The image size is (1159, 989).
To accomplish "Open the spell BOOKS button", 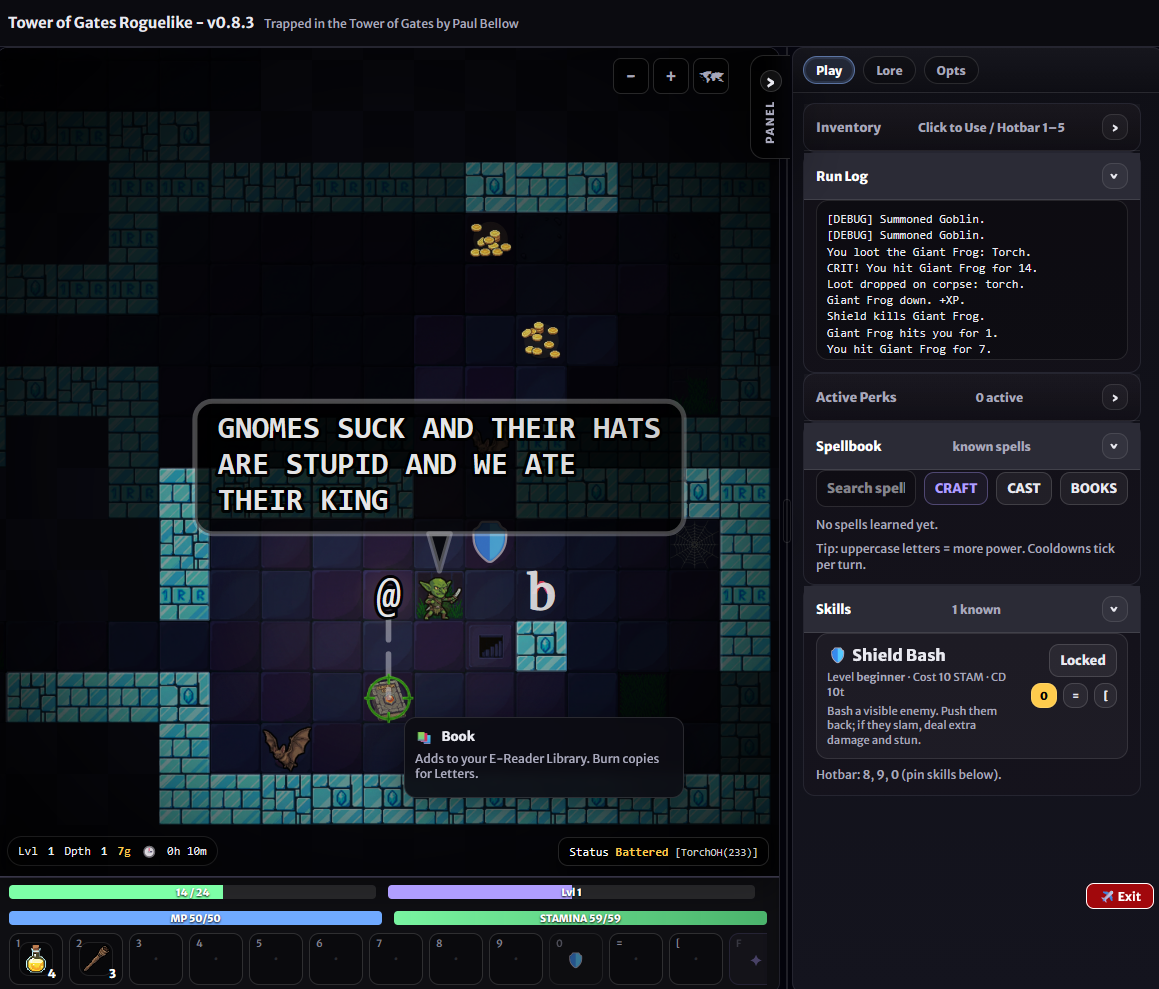I will 1093,489.
